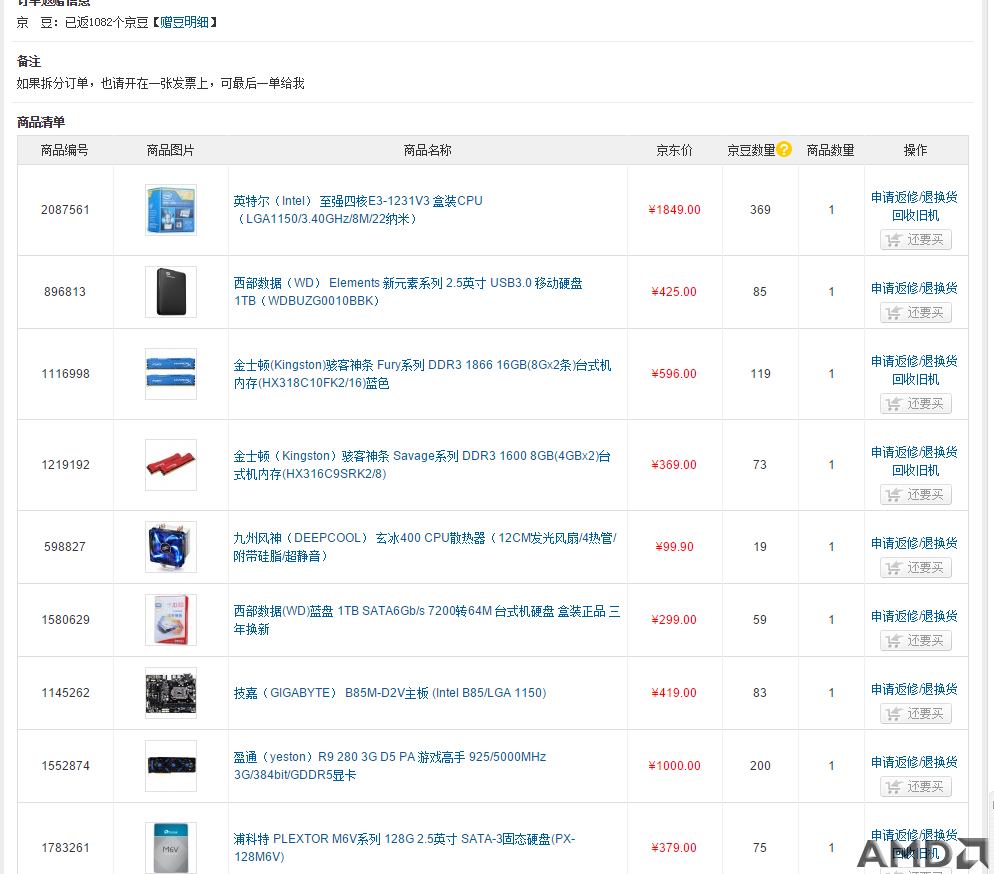The height and width of the screenshot is (874, 994).
Task: Click the 商品名称 column header
Action: [x=427, y=150]
